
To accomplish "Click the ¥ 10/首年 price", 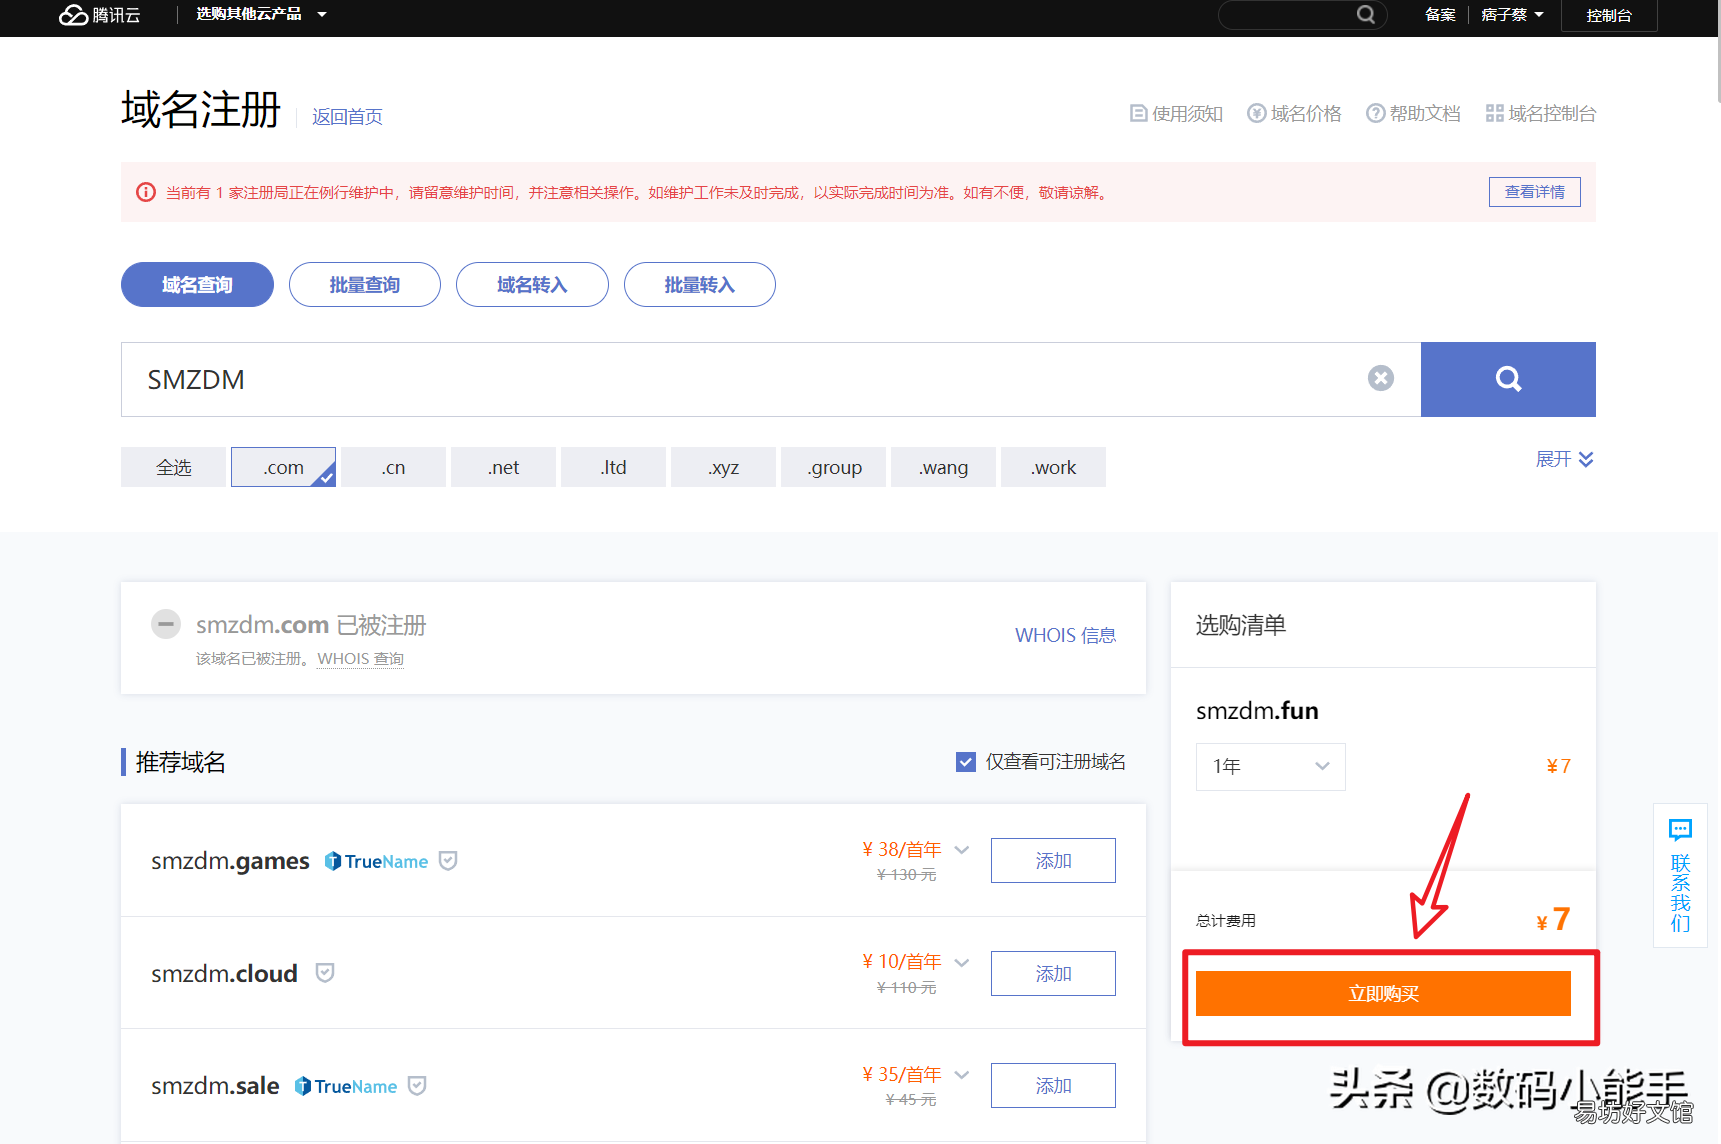I will point(901,961).
